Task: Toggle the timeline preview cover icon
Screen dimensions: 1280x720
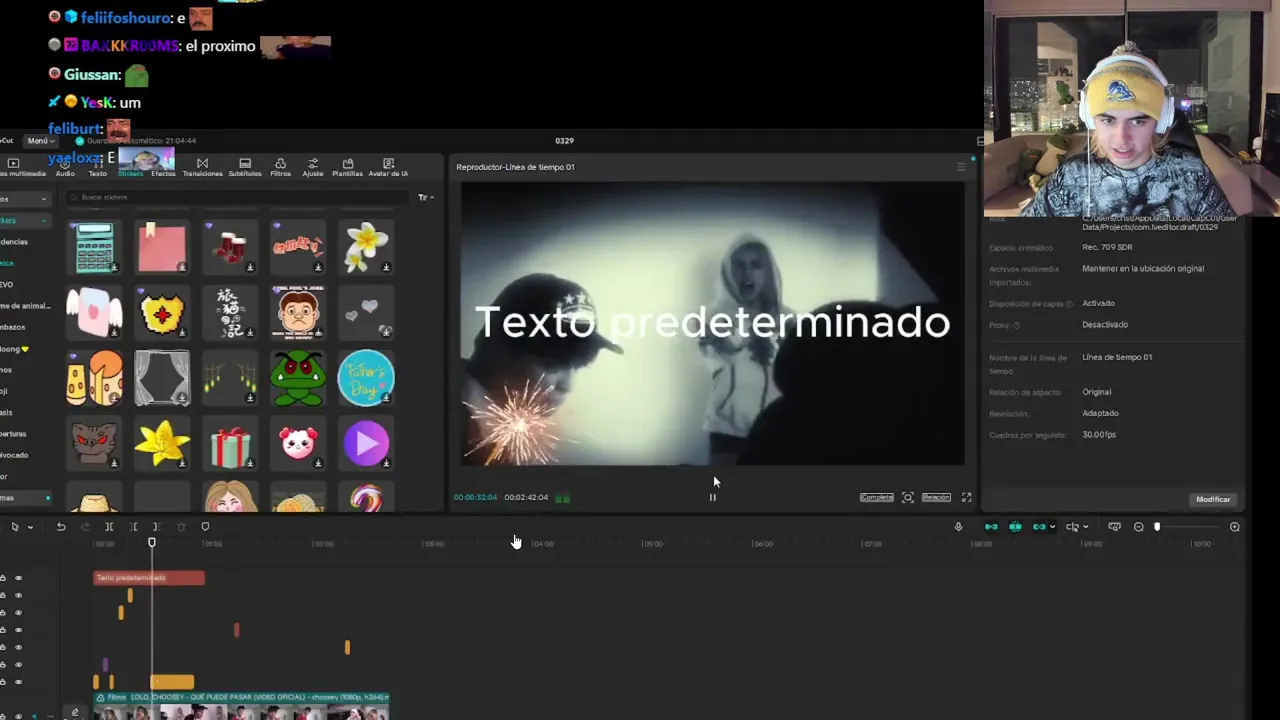Action: coord(1114,527)
